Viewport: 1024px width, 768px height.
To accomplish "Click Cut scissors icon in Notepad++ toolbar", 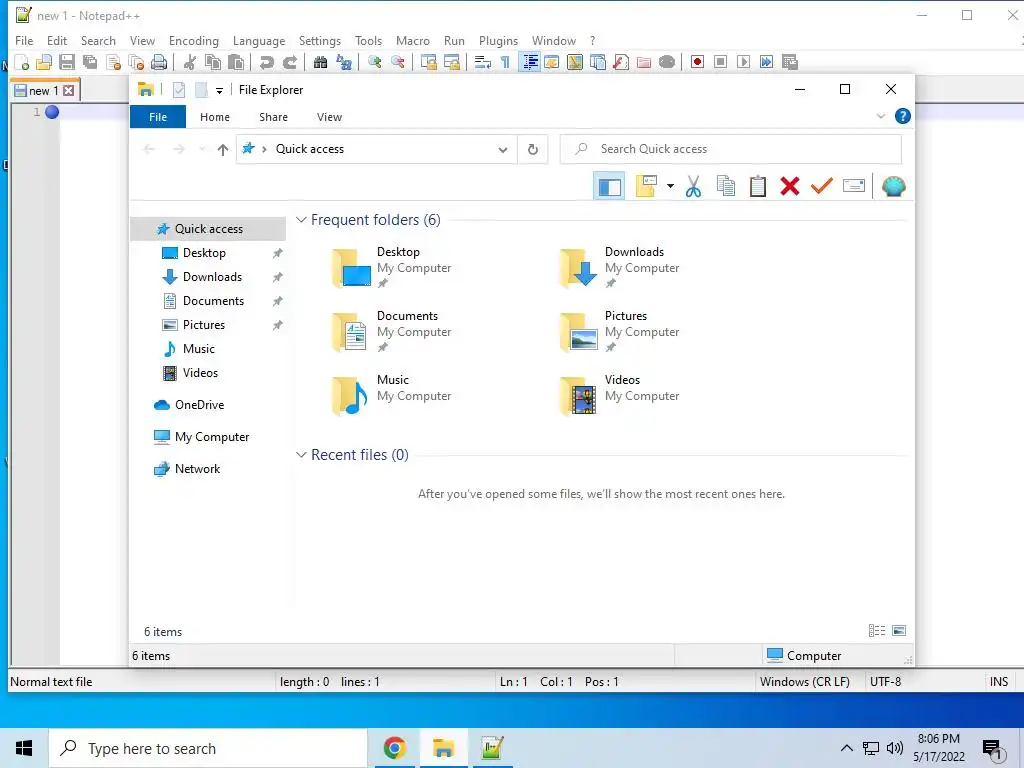I will tap(190, 63).
